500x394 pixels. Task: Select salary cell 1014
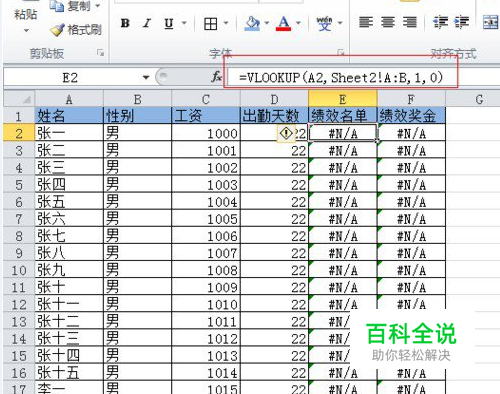[206, 373]
